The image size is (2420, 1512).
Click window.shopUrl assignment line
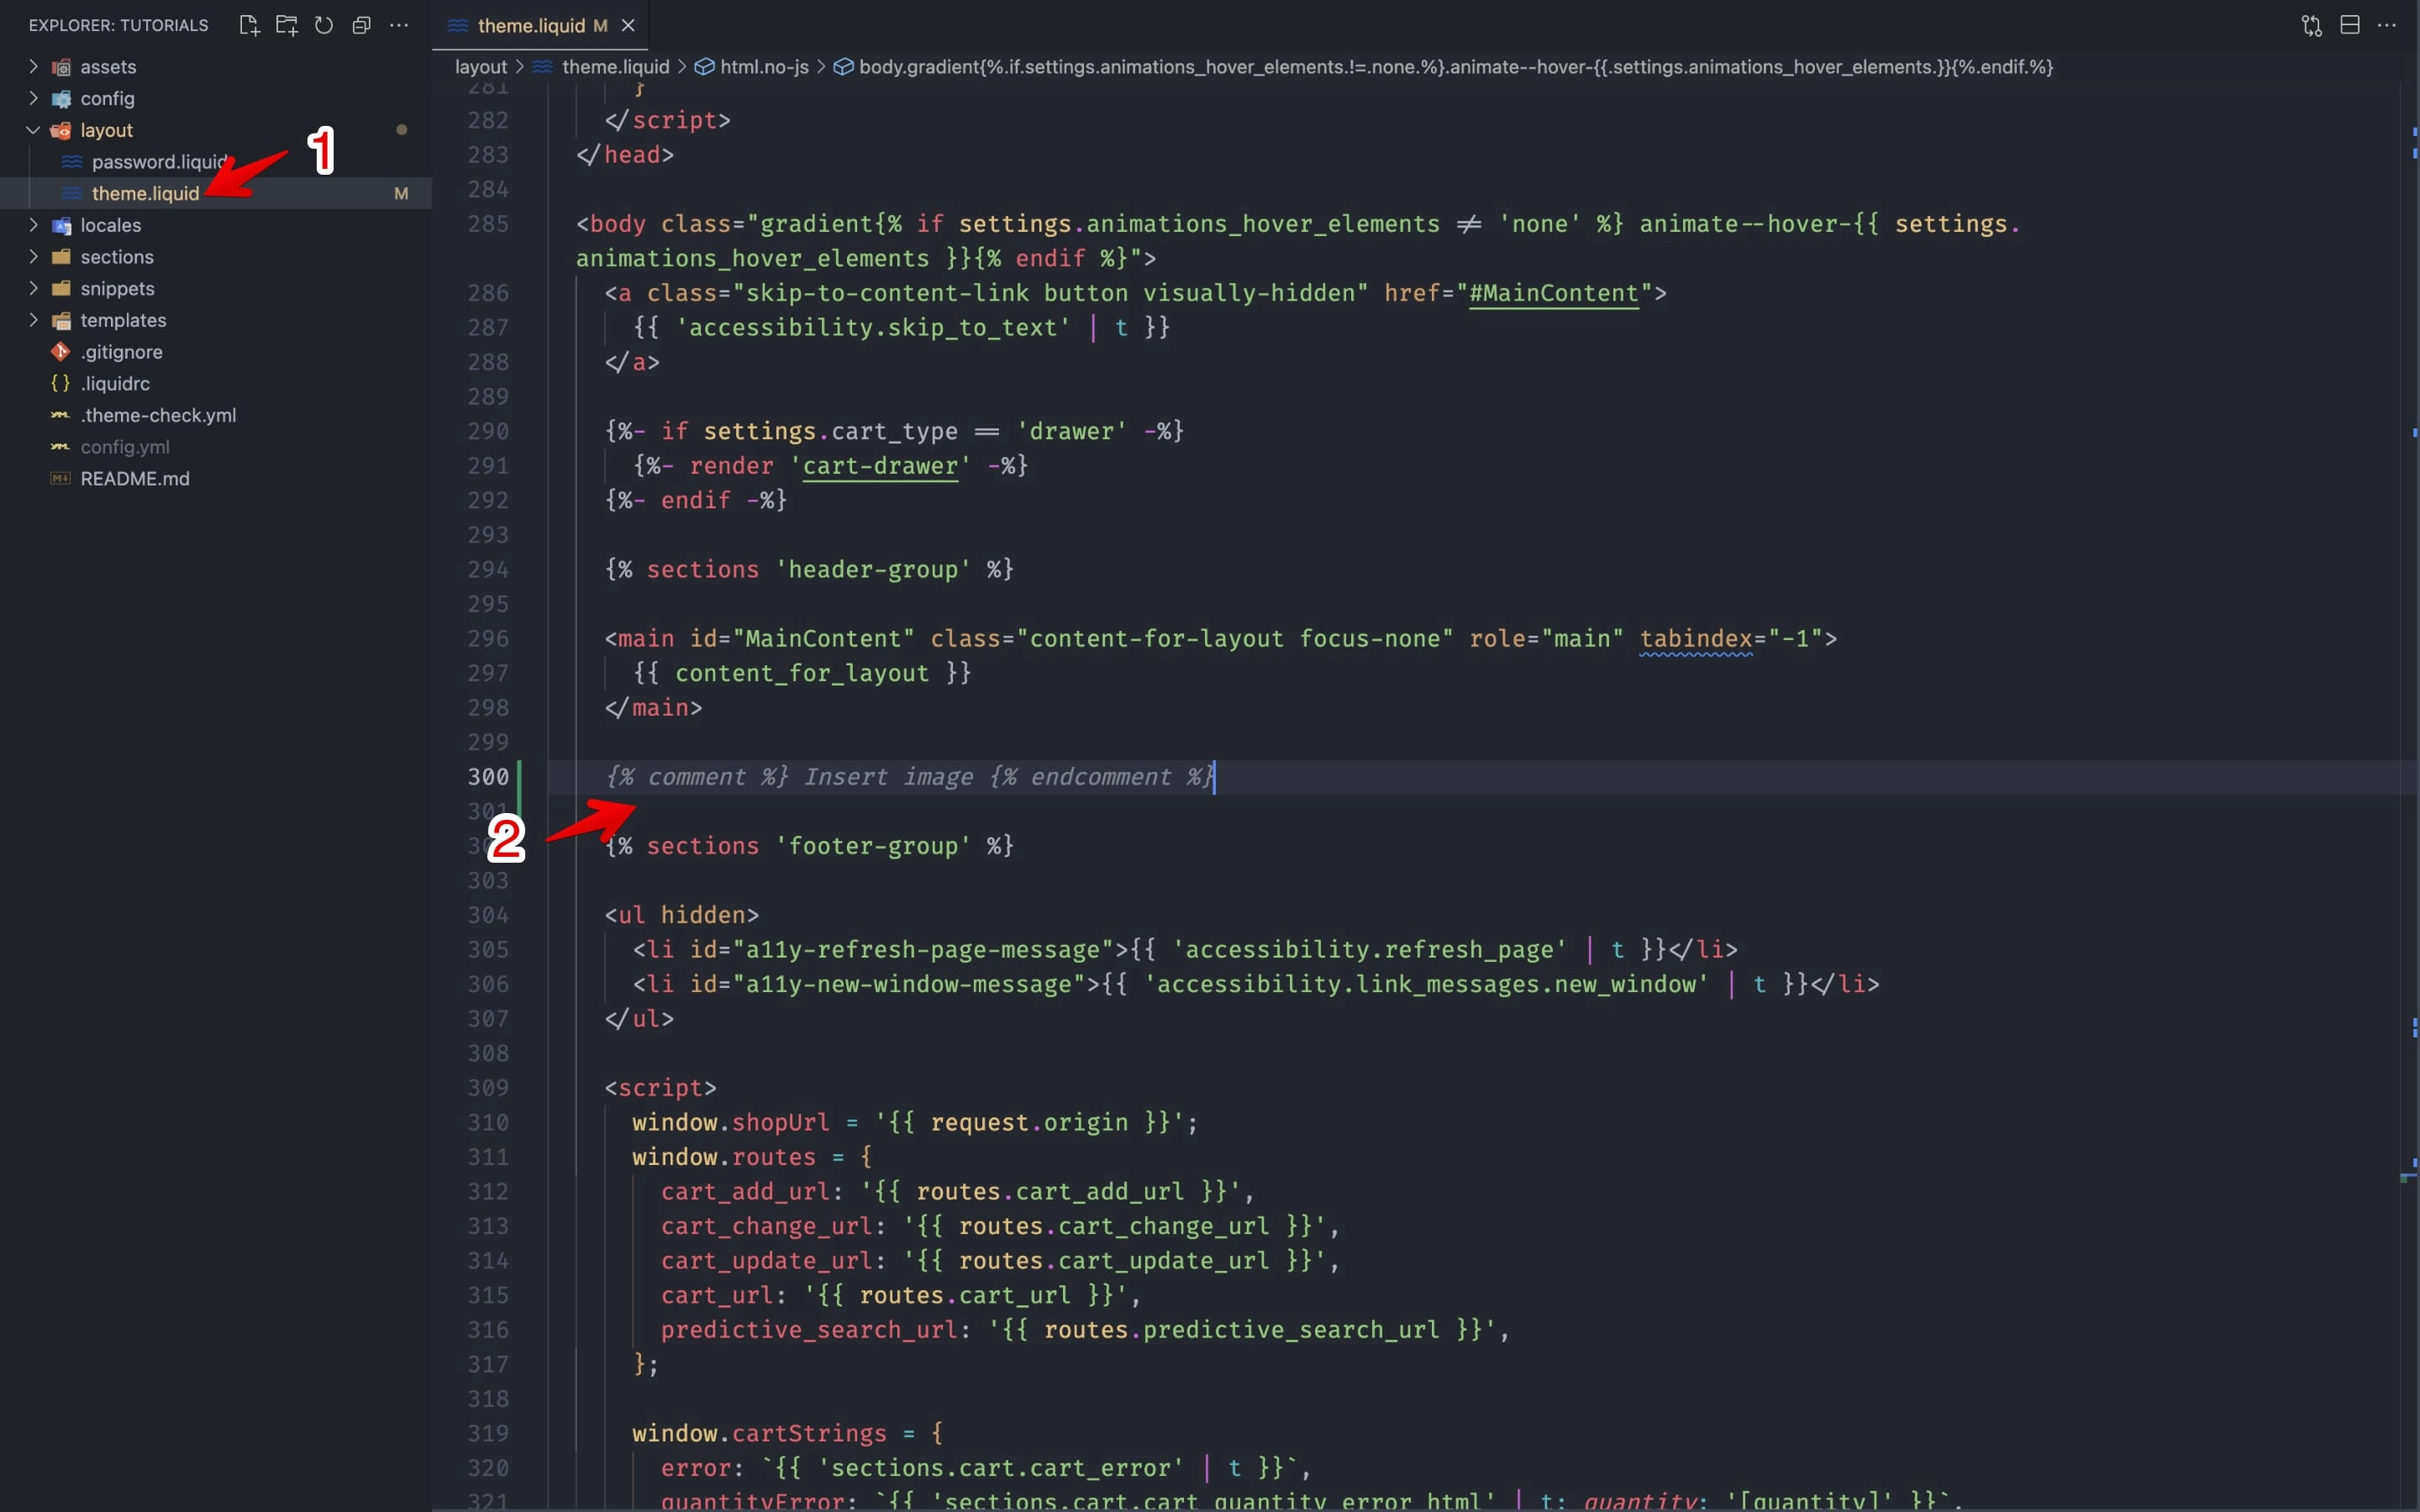tap(915, 1123)
